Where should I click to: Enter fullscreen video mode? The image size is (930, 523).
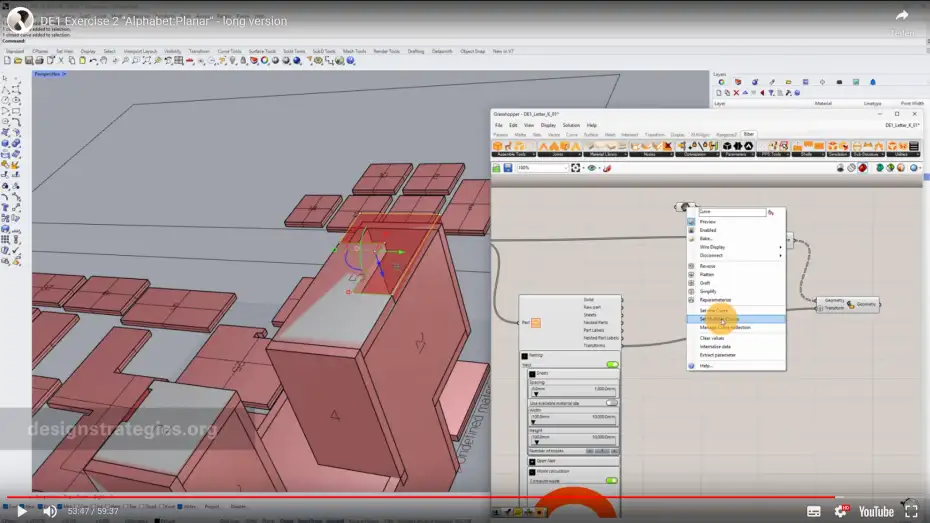pos(912,511)
